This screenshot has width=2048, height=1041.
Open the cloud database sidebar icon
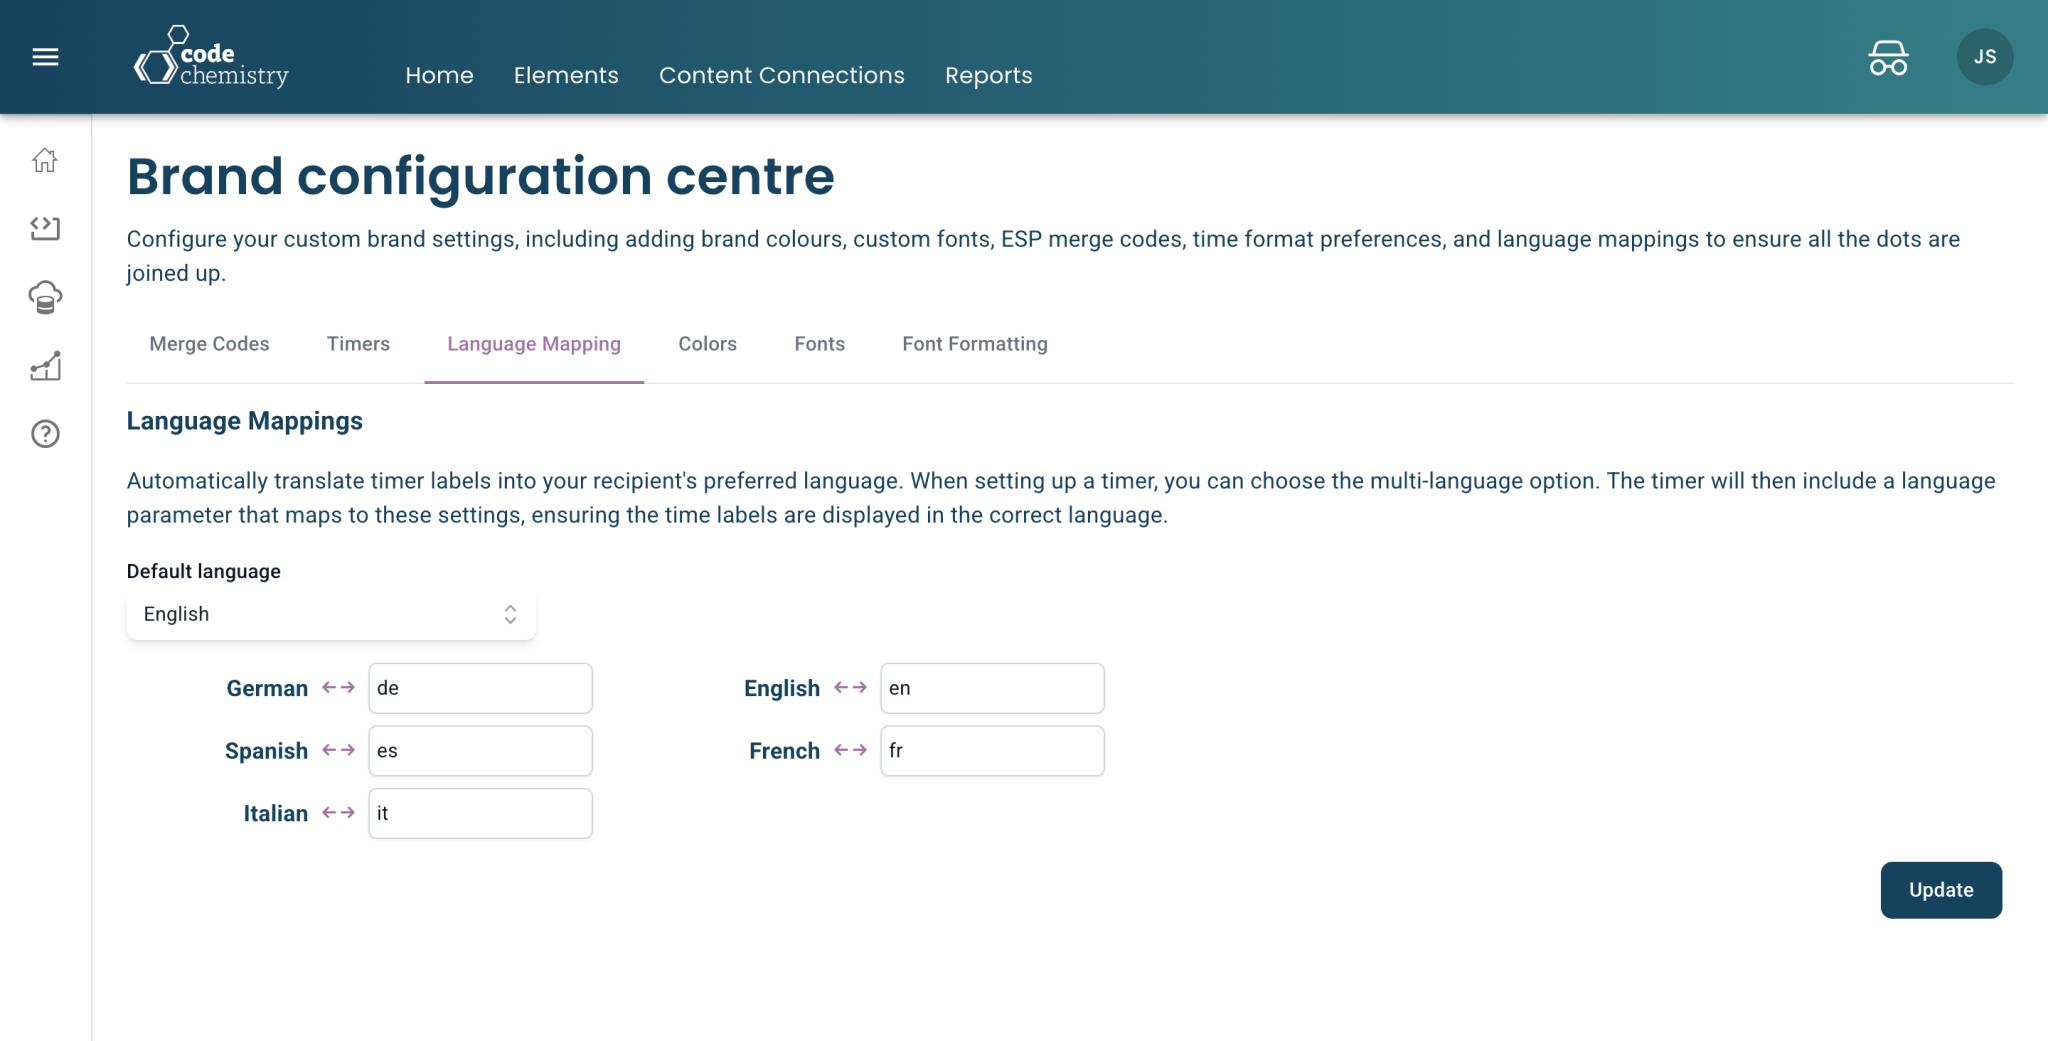(x=45, y=297)
